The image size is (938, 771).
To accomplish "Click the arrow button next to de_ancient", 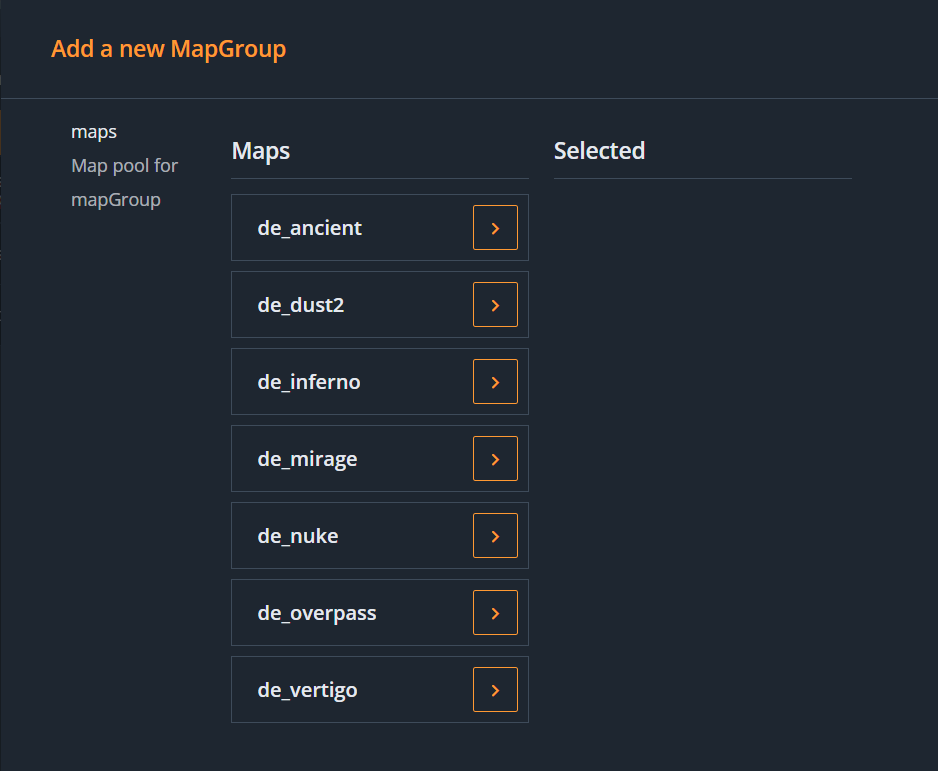I will pyautogui.click(x=495, y=228).
